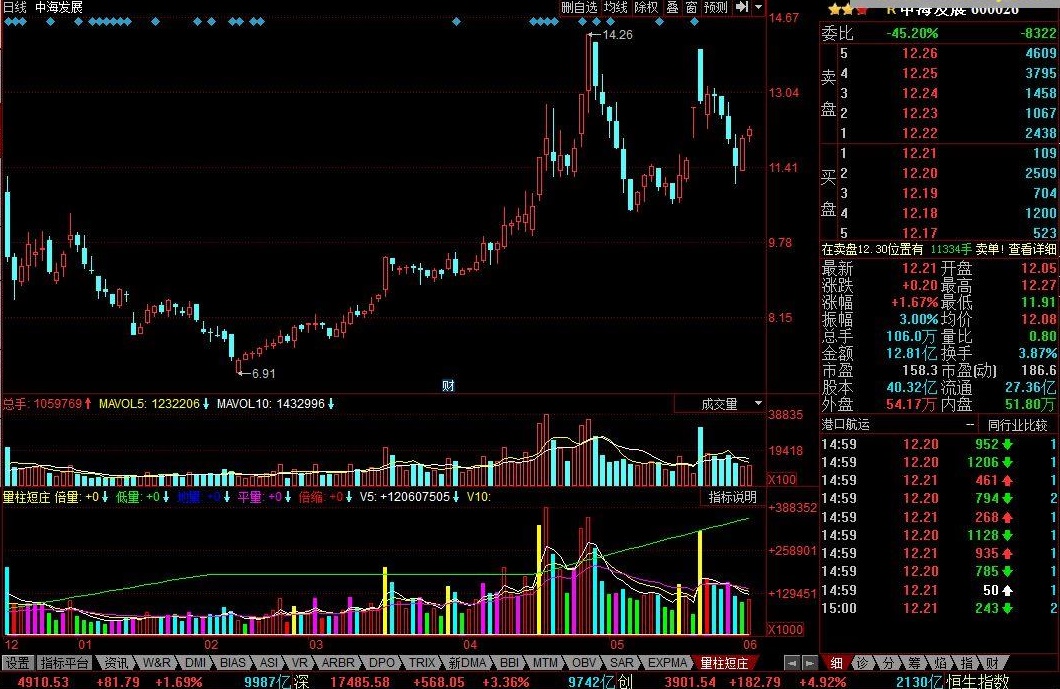Click the sell-1 row priced 12.22
The height and width of the screenshot is (689, 1060).
[x=947, y=133]
